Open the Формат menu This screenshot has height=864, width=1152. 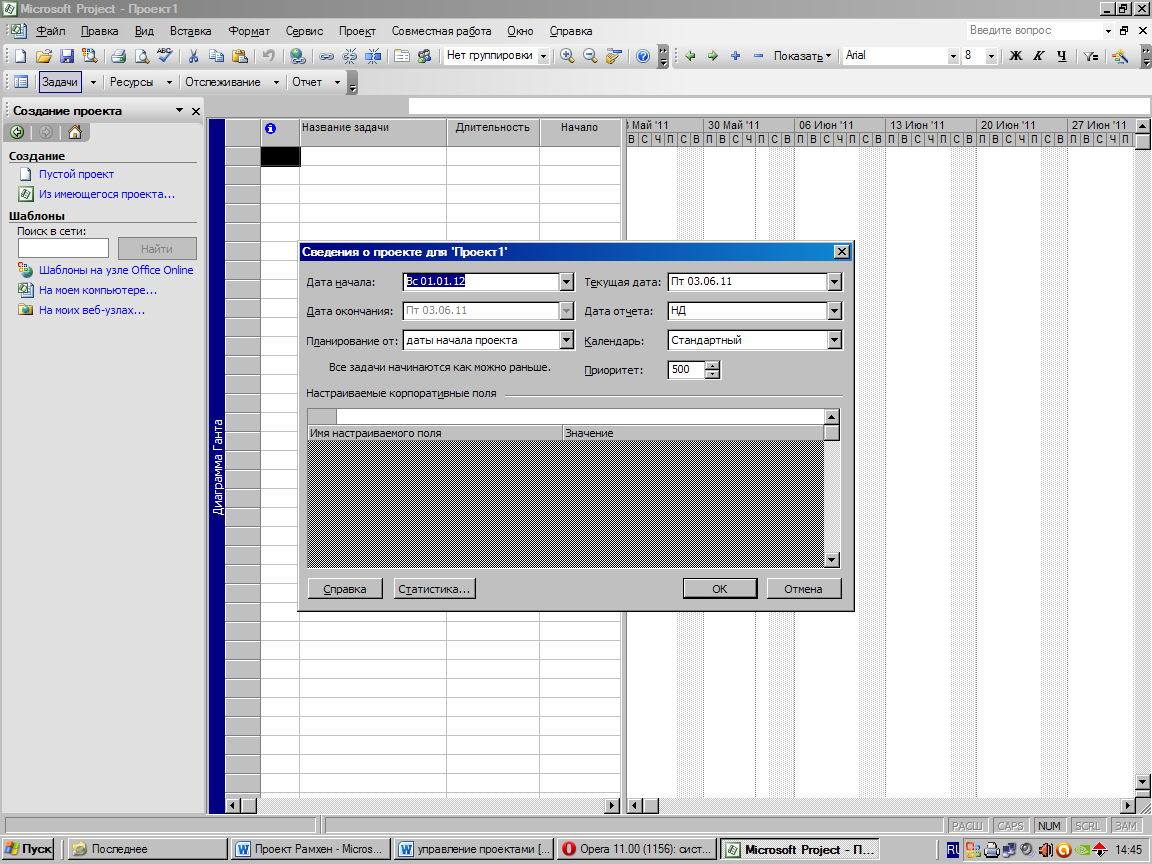click(249, 31)
